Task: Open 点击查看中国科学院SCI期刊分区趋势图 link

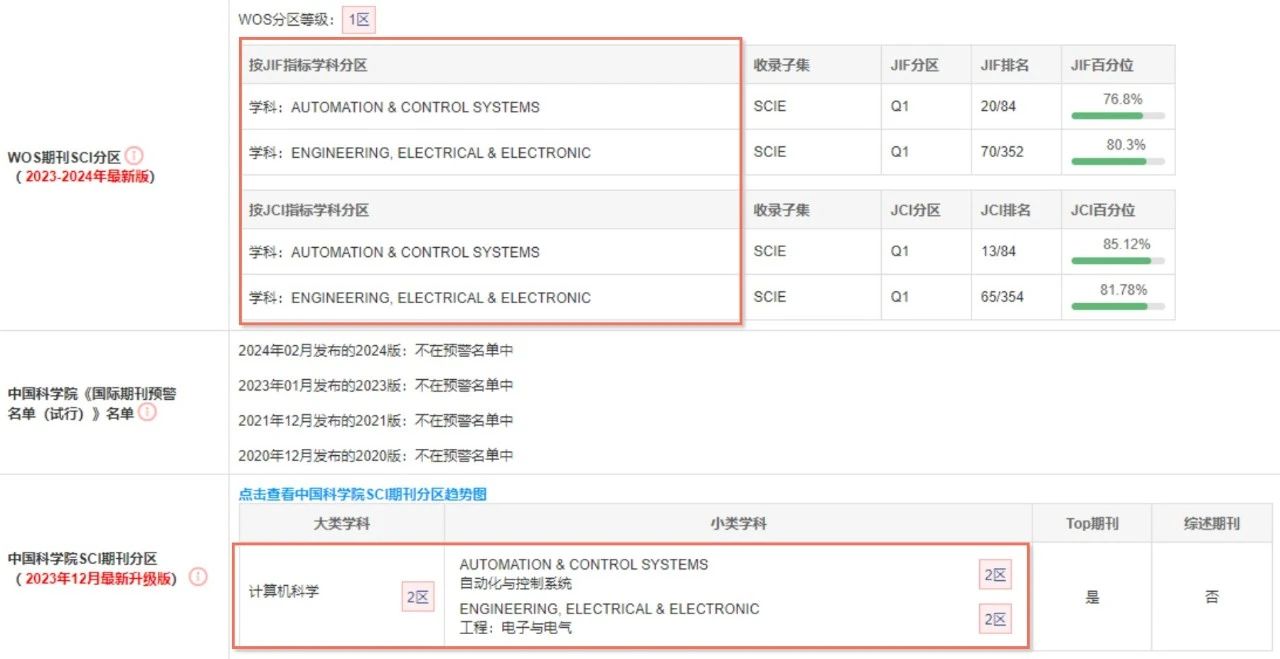Action: click(362, 494)
